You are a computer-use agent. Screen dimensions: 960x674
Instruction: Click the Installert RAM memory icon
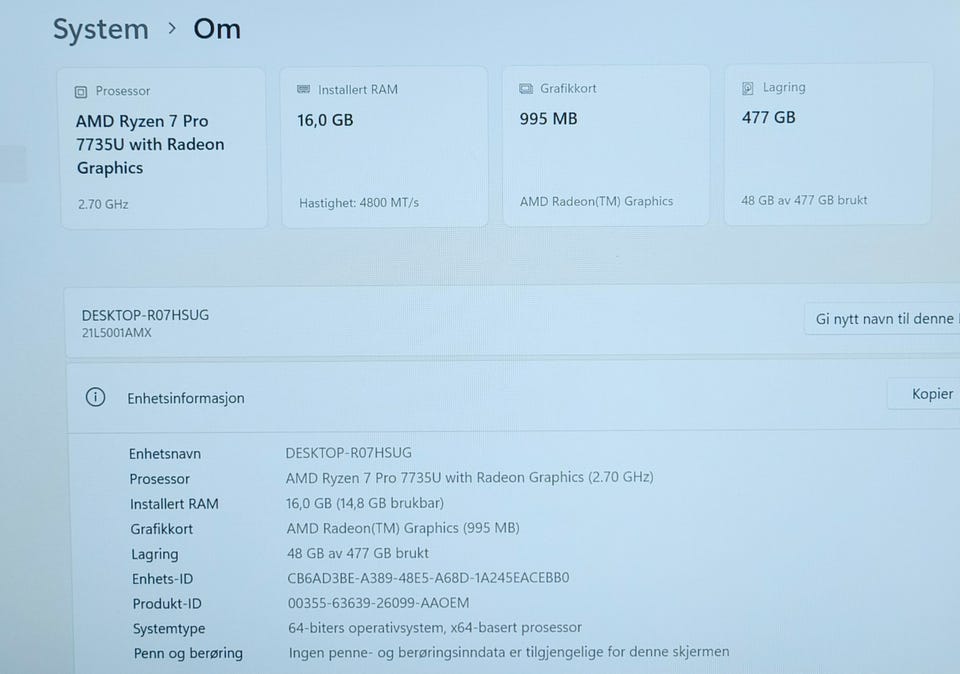[304, 89]
